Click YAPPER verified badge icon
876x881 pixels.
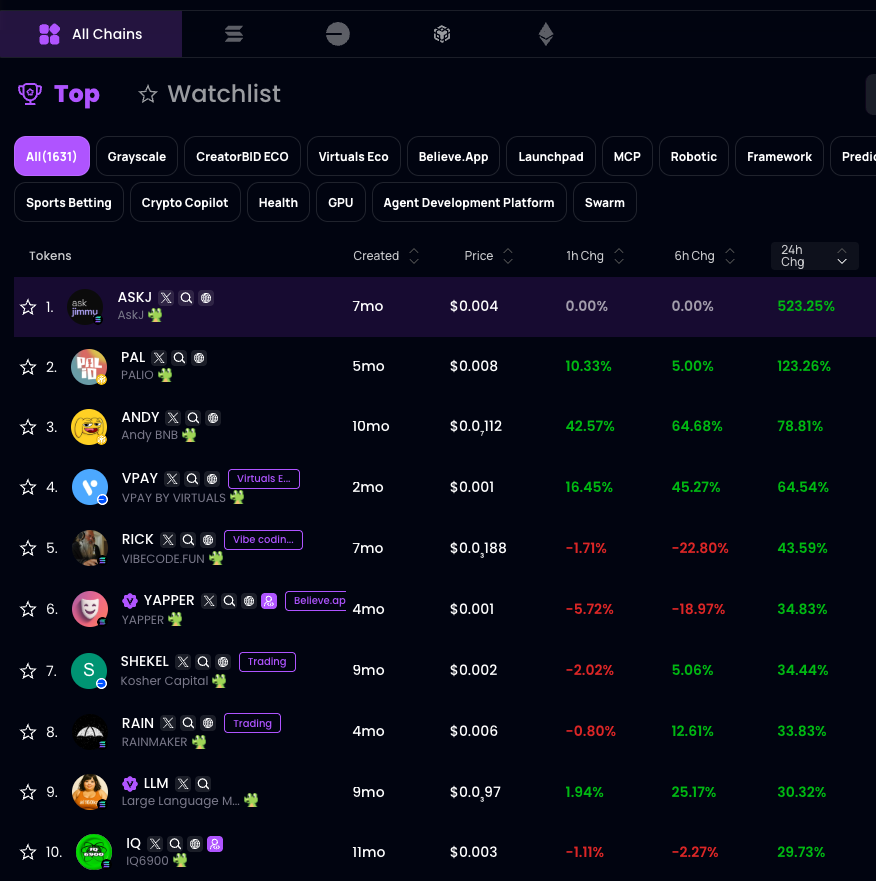(x=130, y=601)
